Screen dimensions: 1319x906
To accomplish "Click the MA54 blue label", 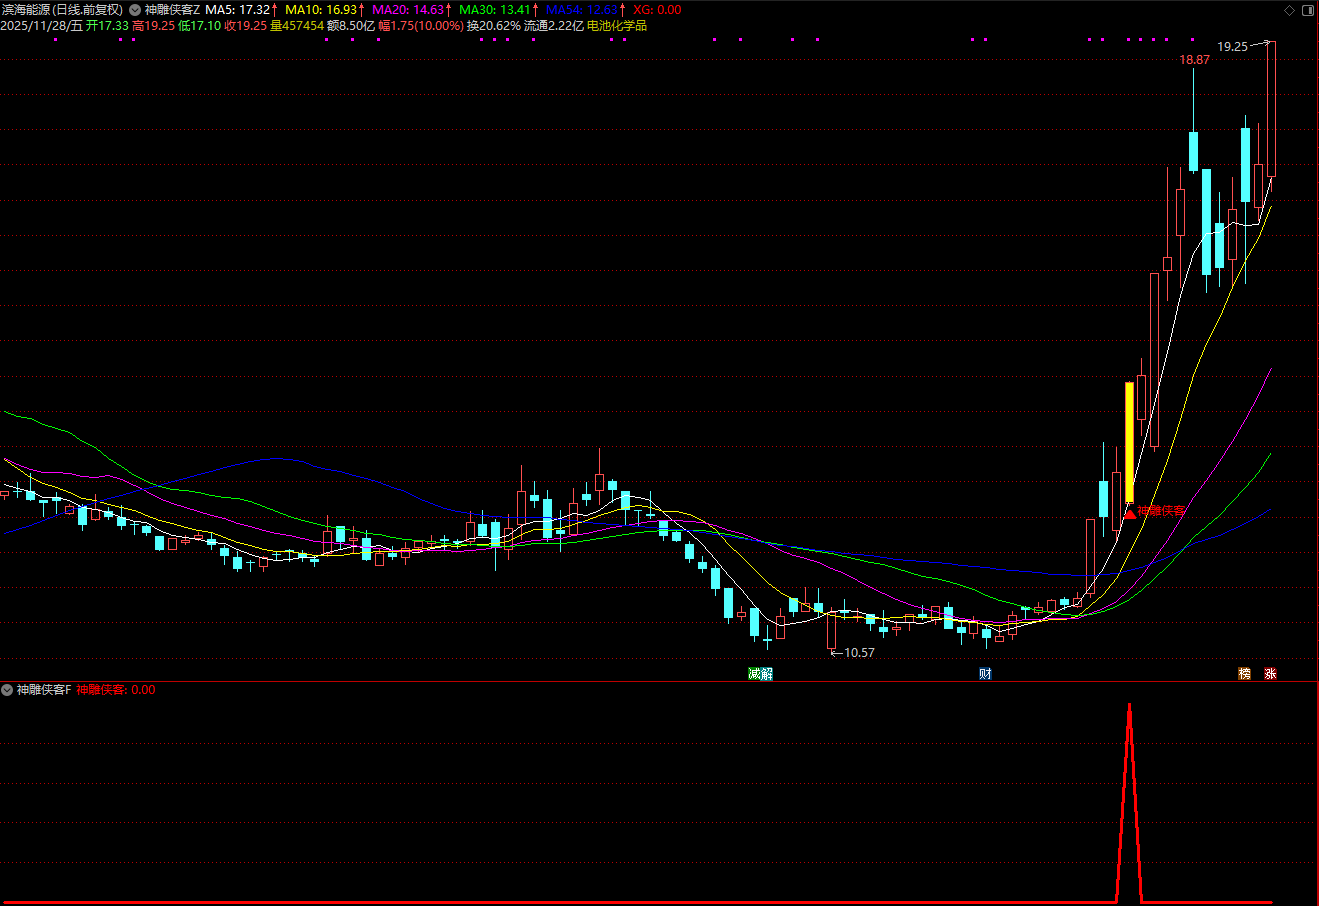I will click(581, 9).
